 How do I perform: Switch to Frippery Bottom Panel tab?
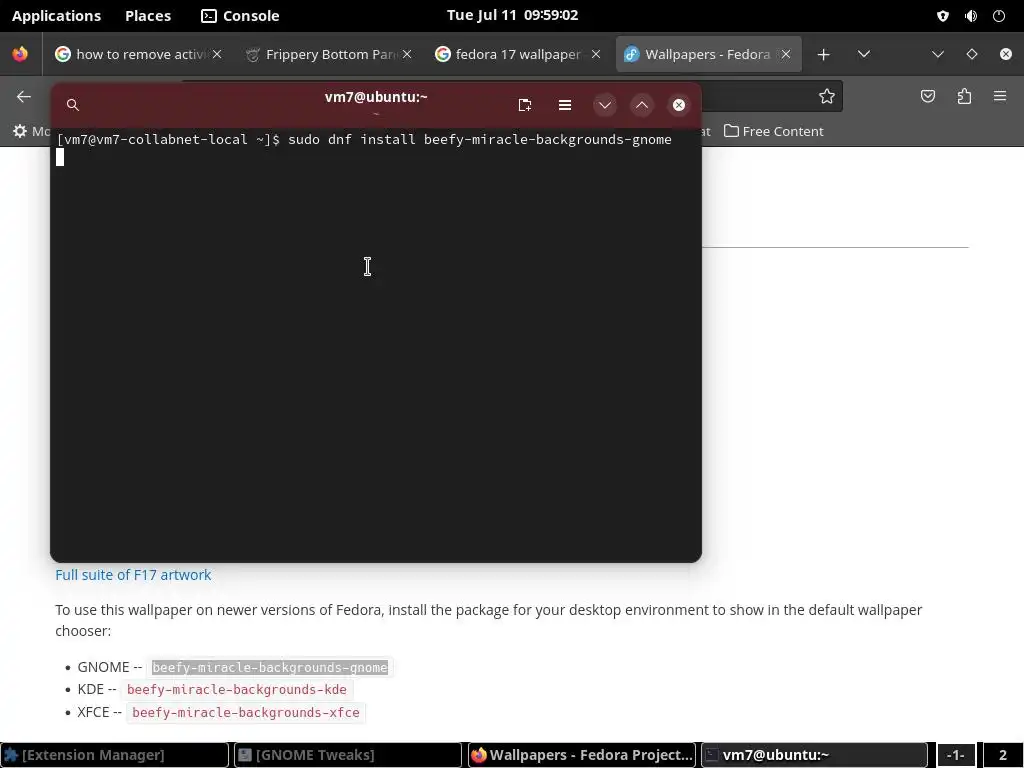328,54
